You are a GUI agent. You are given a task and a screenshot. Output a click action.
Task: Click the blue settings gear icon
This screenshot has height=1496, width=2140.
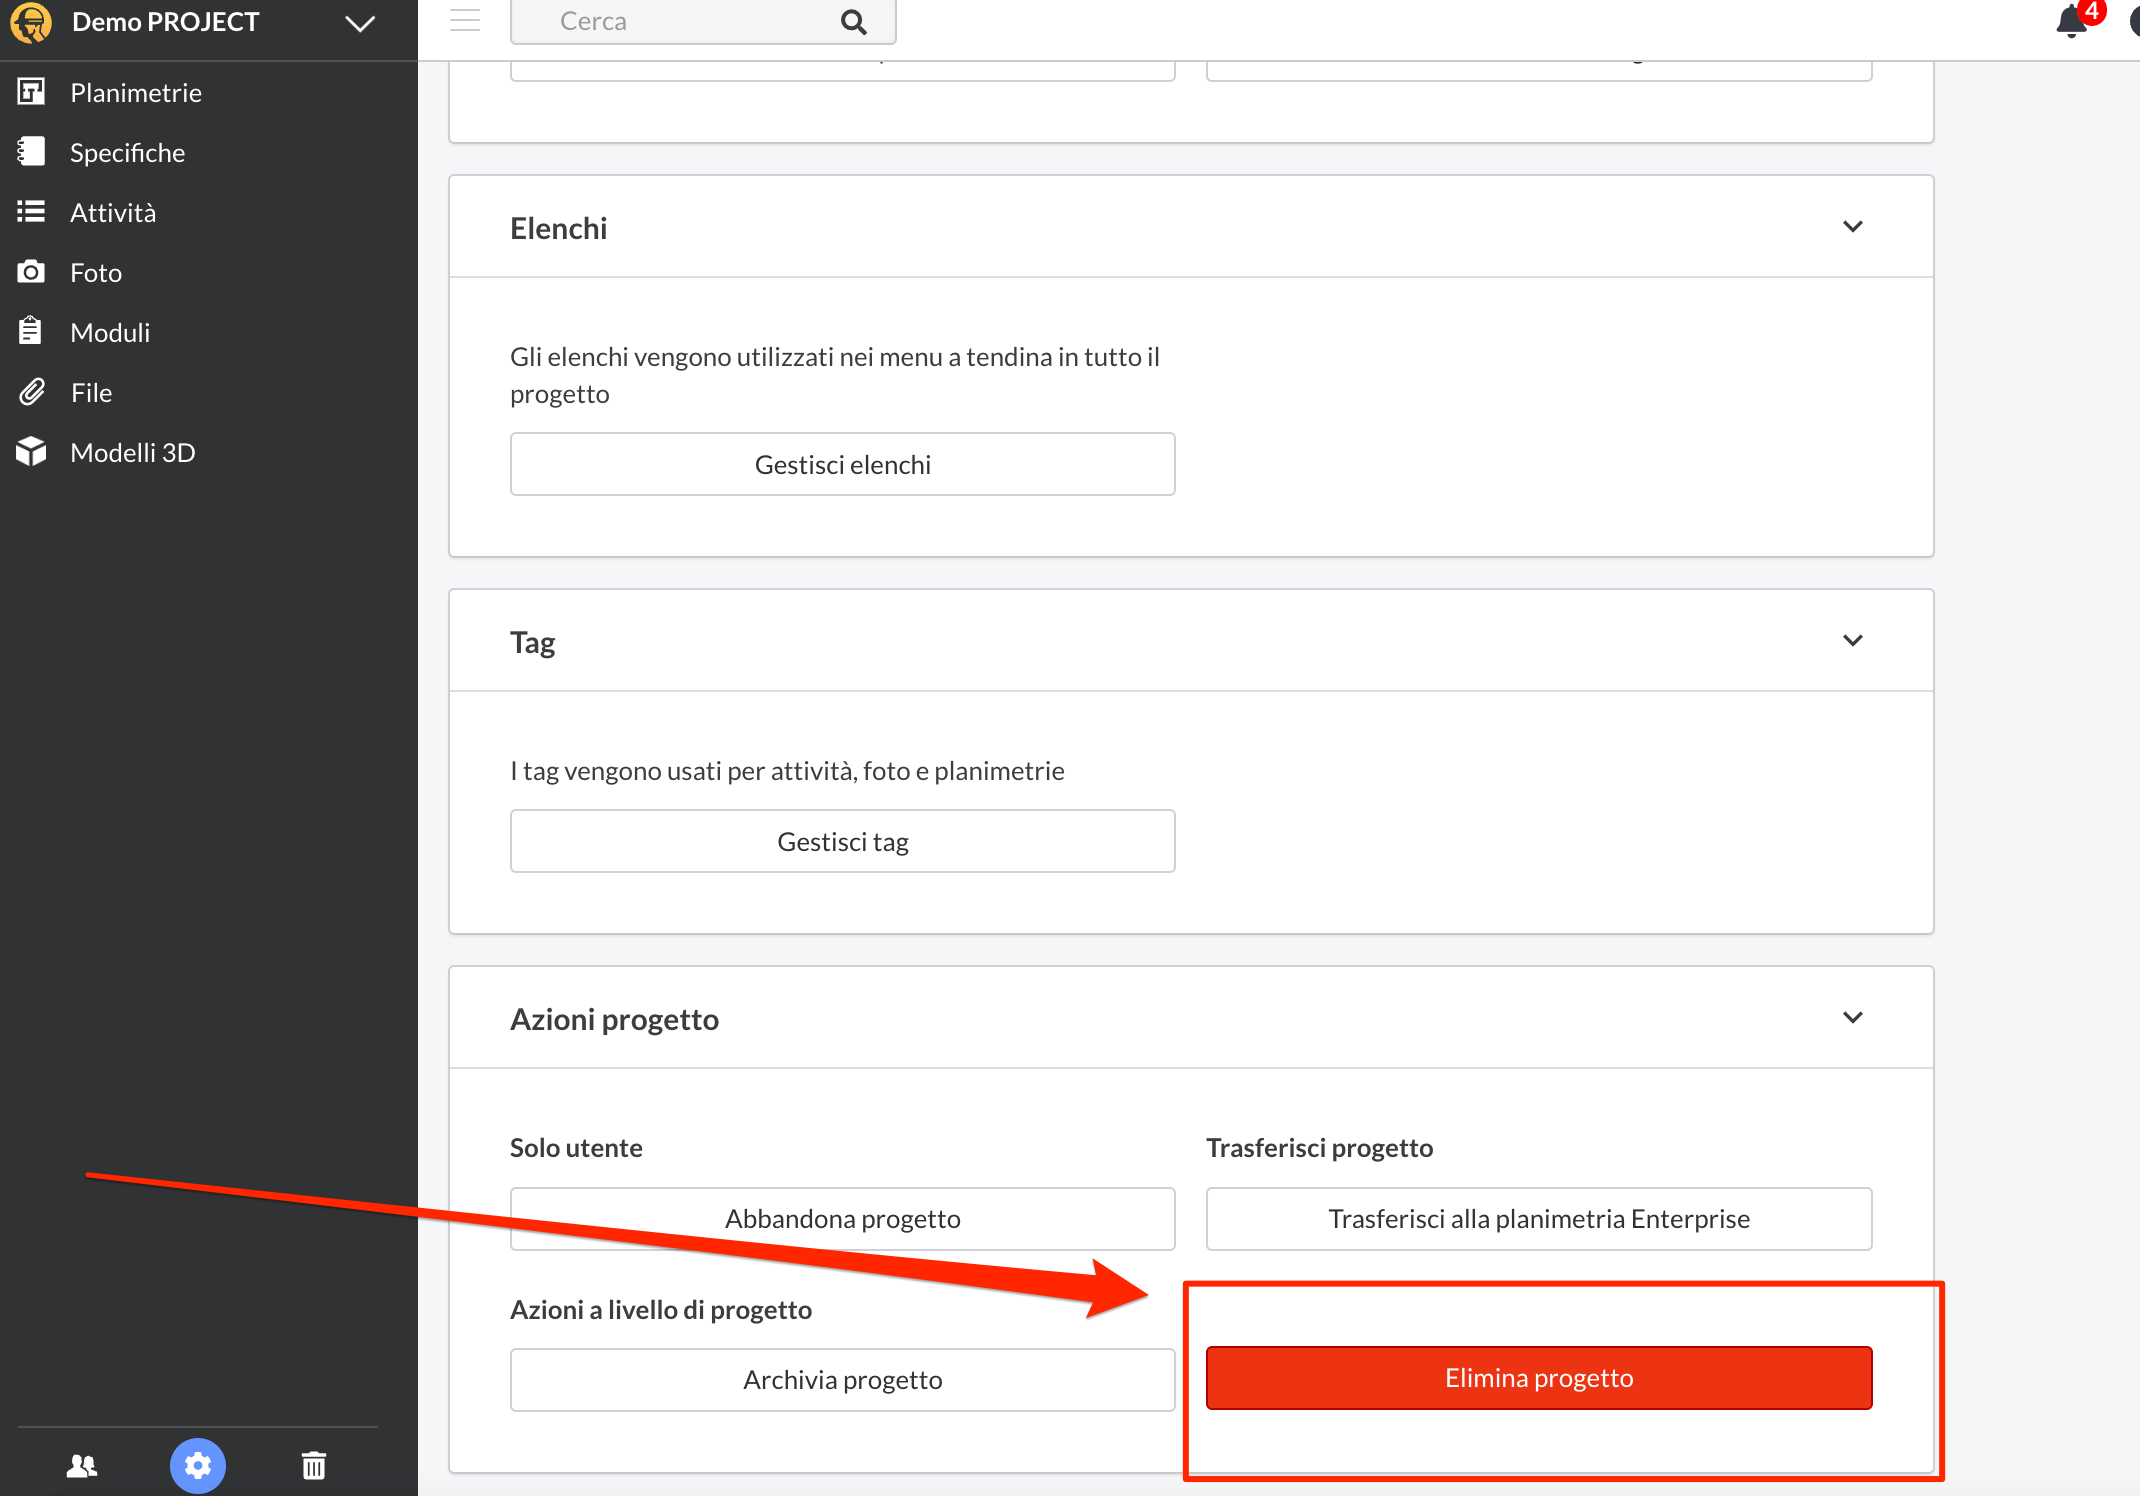[198, 1466]
